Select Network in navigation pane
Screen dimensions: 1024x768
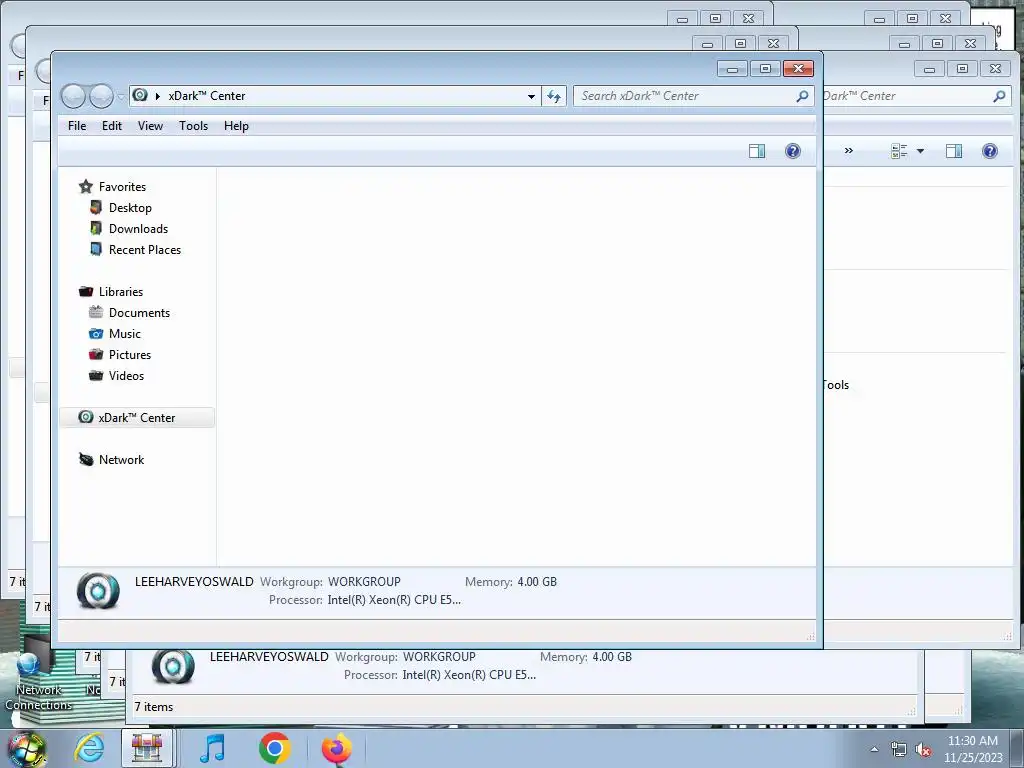(x=121, y=460)
